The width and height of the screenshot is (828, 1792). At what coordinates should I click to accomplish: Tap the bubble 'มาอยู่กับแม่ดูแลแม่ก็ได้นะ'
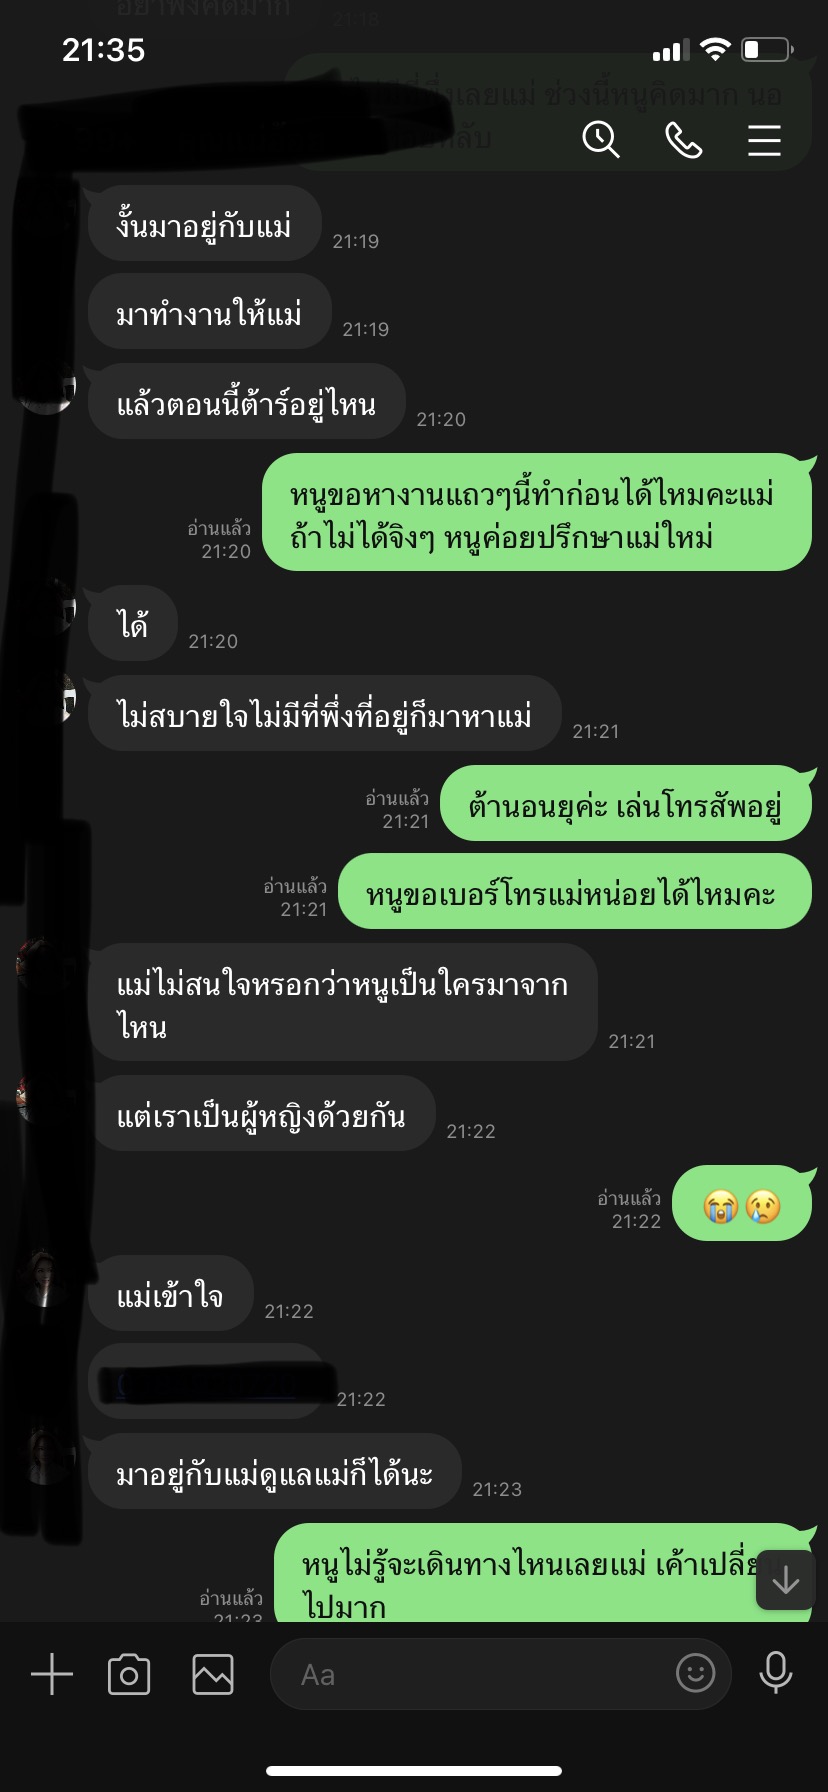click(274, 1472)
